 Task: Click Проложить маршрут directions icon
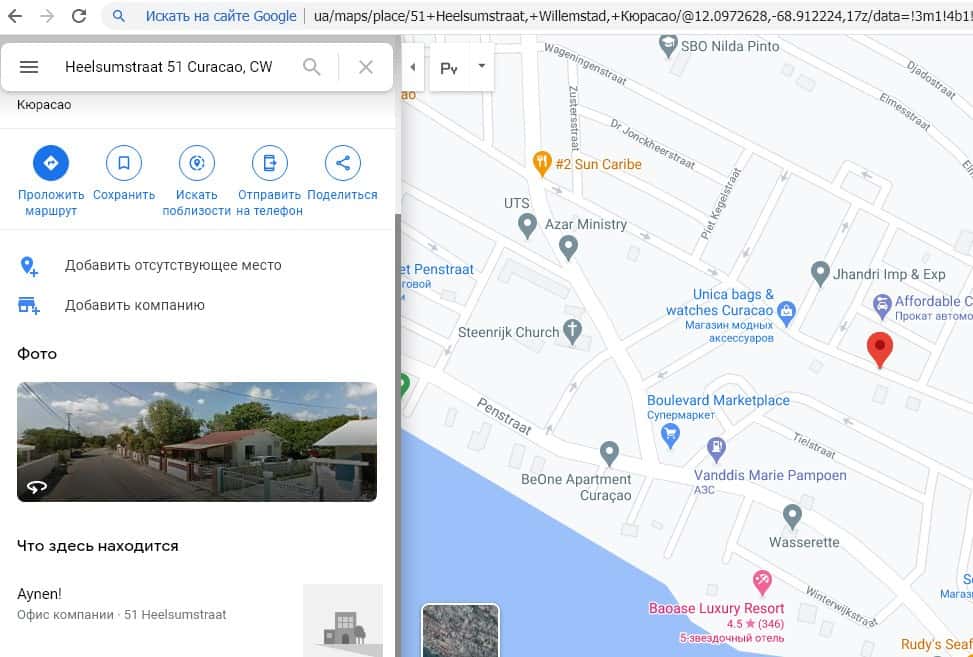tap(51, 163)
